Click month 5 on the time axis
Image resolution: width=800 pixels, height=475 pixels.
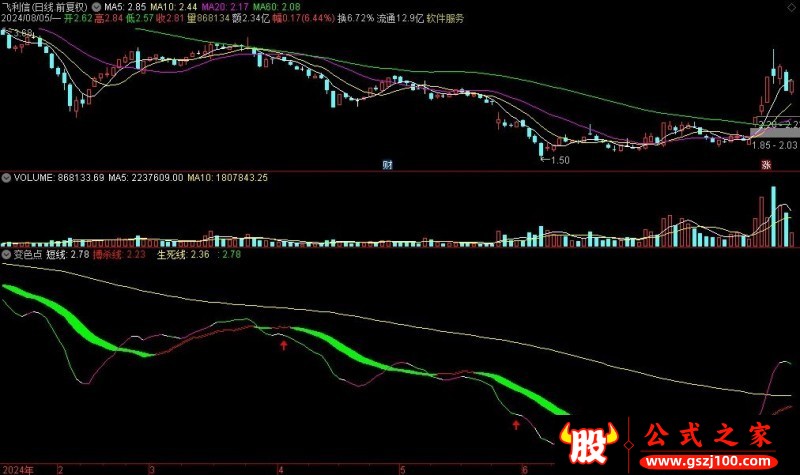[402, 470]
